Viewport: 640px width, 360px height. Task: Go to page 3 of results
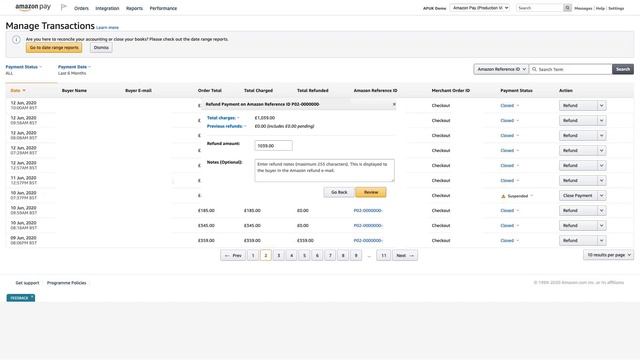click(279, 256)
